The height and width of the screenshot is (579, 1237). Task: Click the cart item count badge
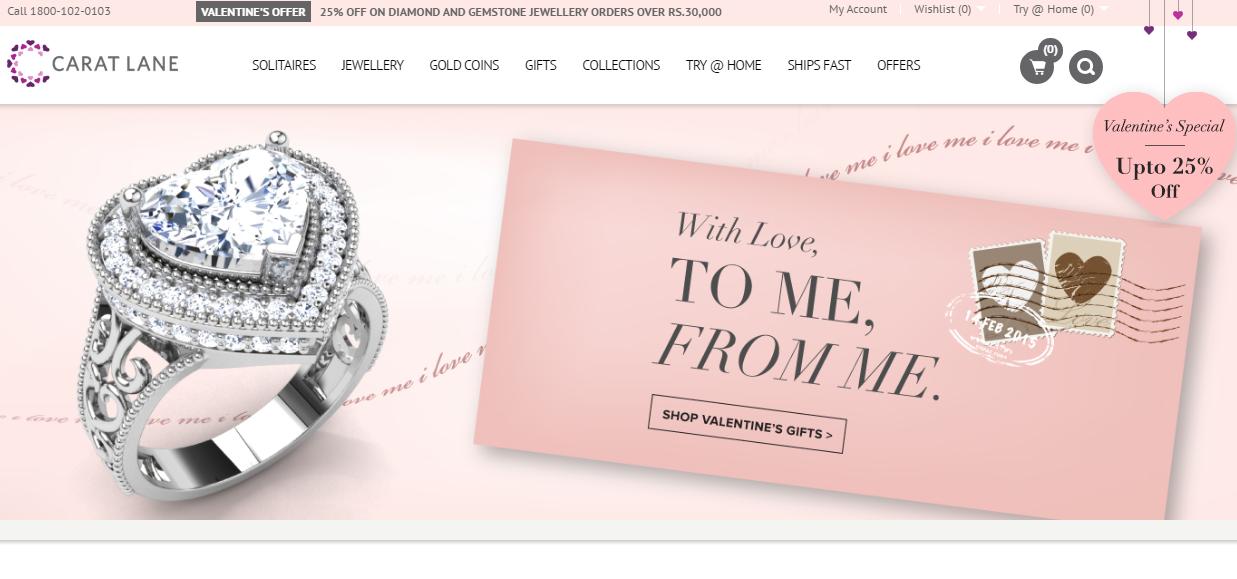click(x=1050, y=49)
